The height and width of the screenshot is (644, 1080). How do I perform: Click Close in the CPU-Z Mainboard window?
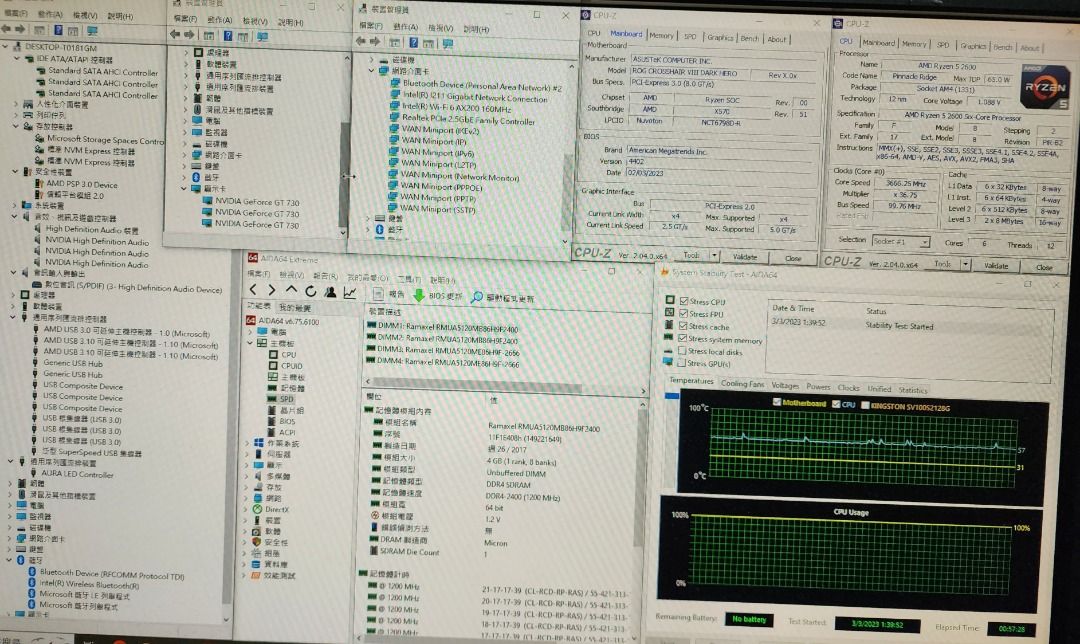click(793, 258)
